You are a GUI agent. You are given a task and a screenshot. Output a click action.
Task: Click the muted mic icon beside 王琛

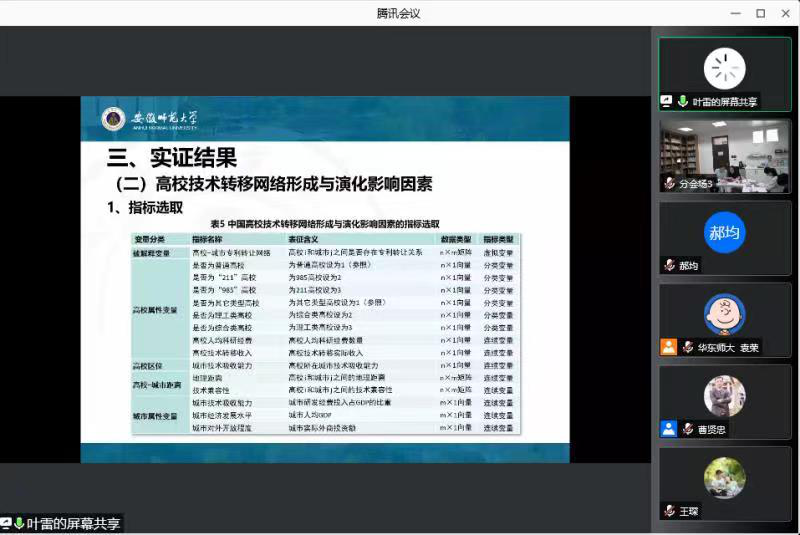click(669, 511)
